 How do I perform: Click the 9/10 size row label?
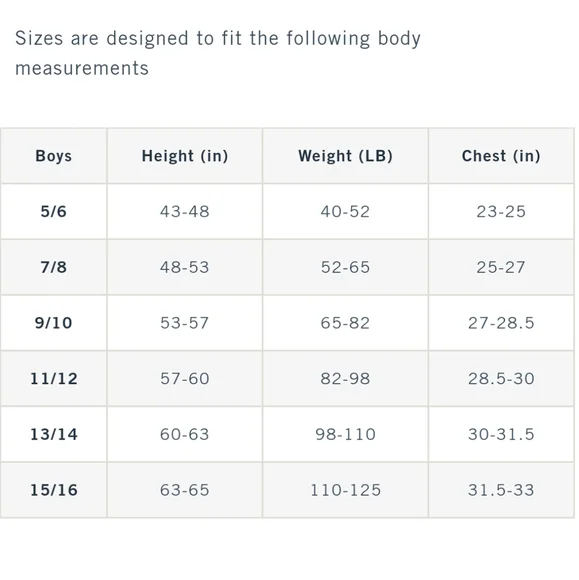coord(54,323)
